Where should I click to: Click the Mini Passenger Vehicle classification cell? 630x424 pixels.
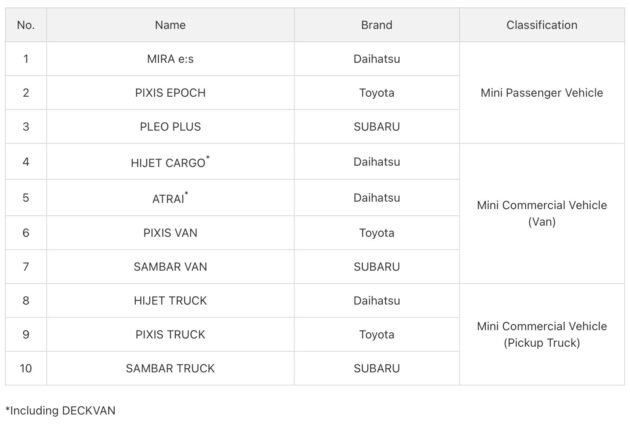click(542, 93)
